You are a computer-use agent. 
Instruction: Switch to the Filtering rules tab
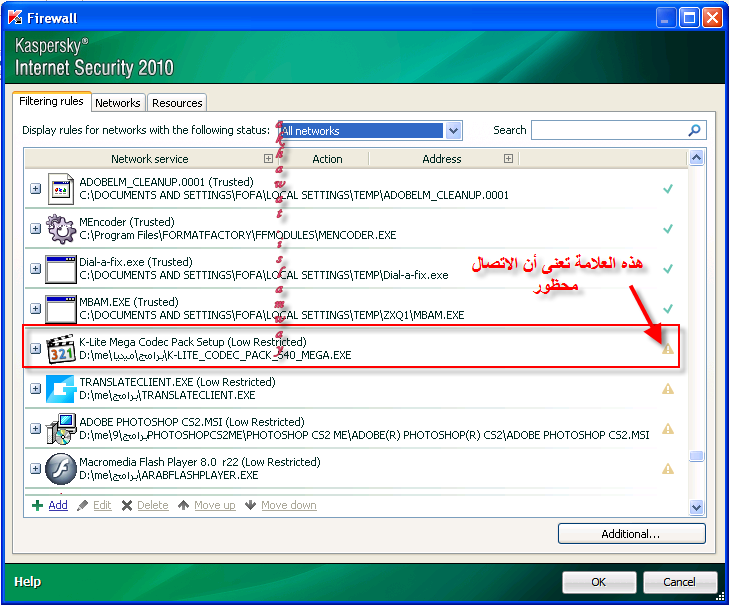[x=51, y=101]
